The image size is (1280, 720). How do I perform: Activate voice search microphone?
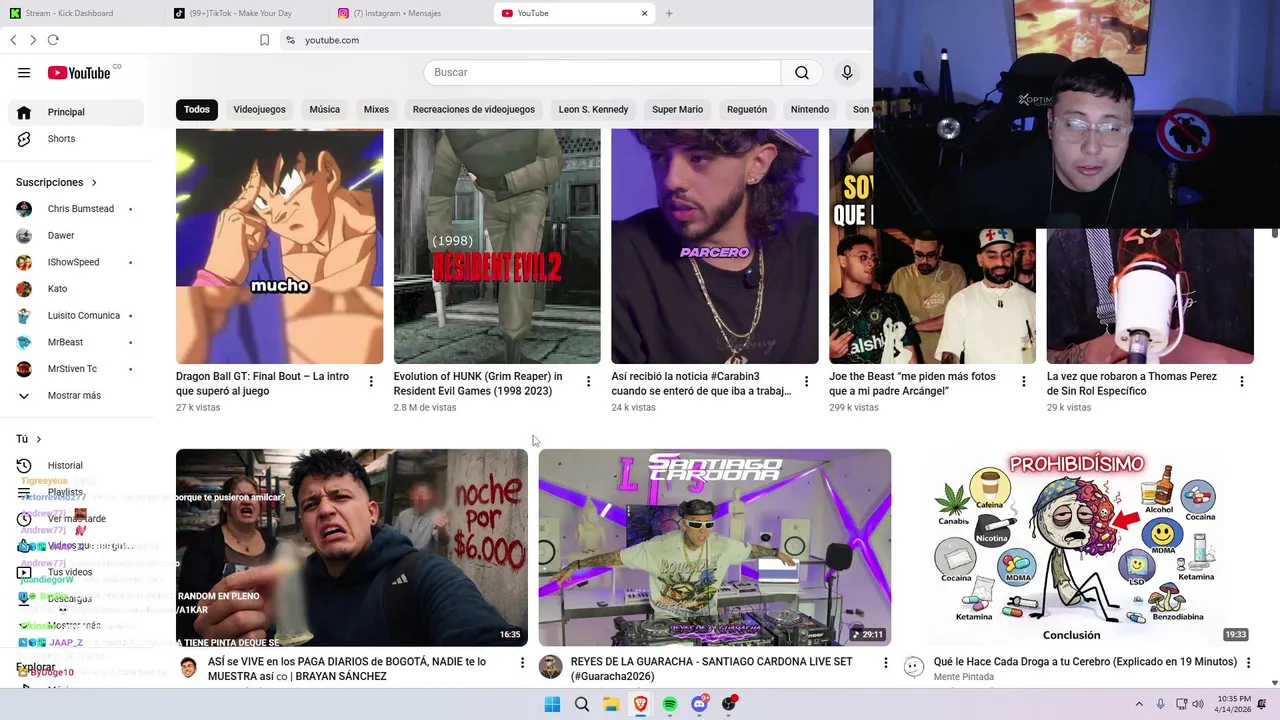tap(847, 72)
